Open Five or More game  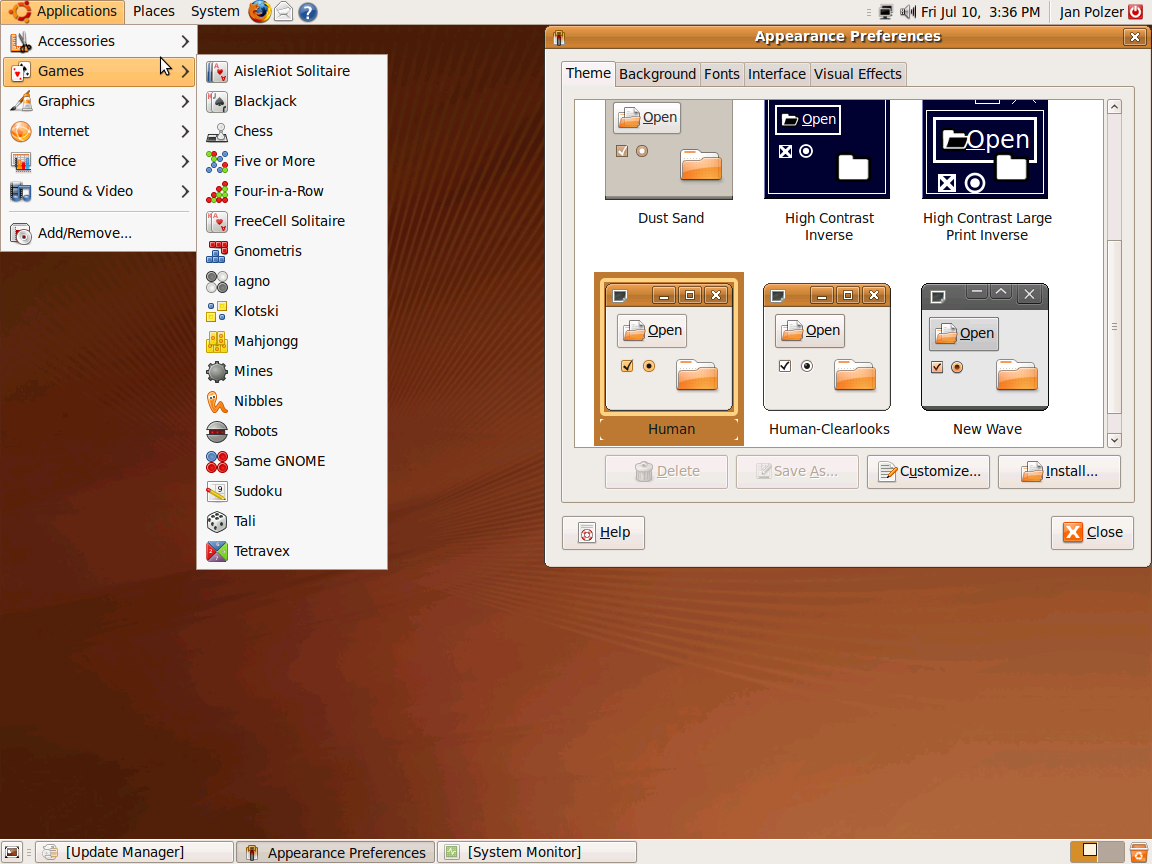(x=292, y=162)
